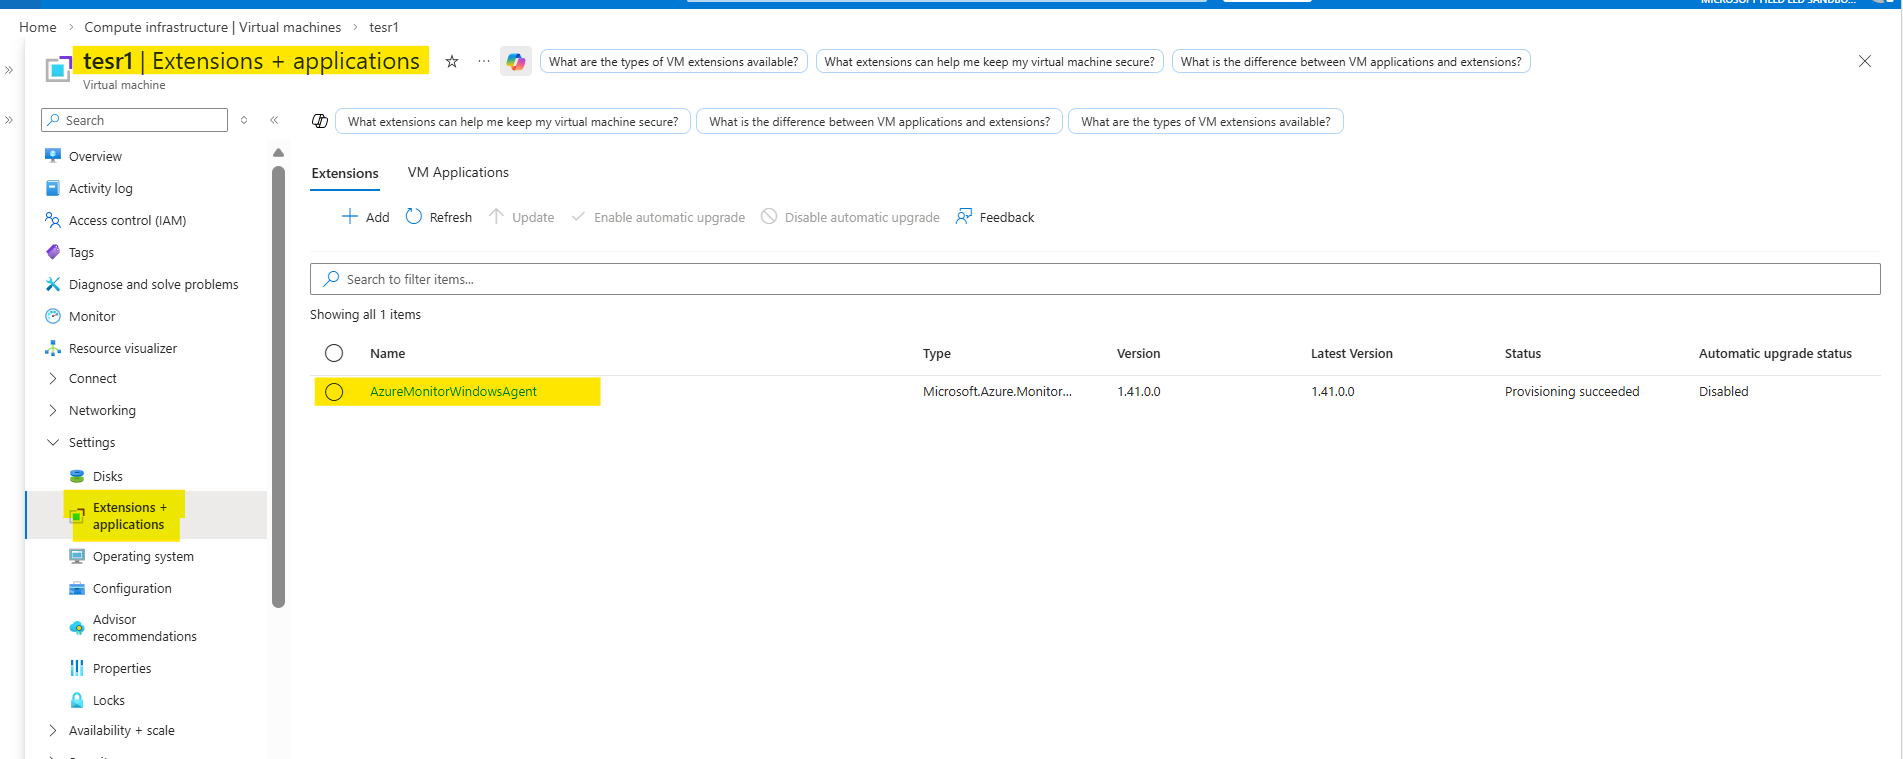Launch Copilot from the header icon

[x=516, y=61]
